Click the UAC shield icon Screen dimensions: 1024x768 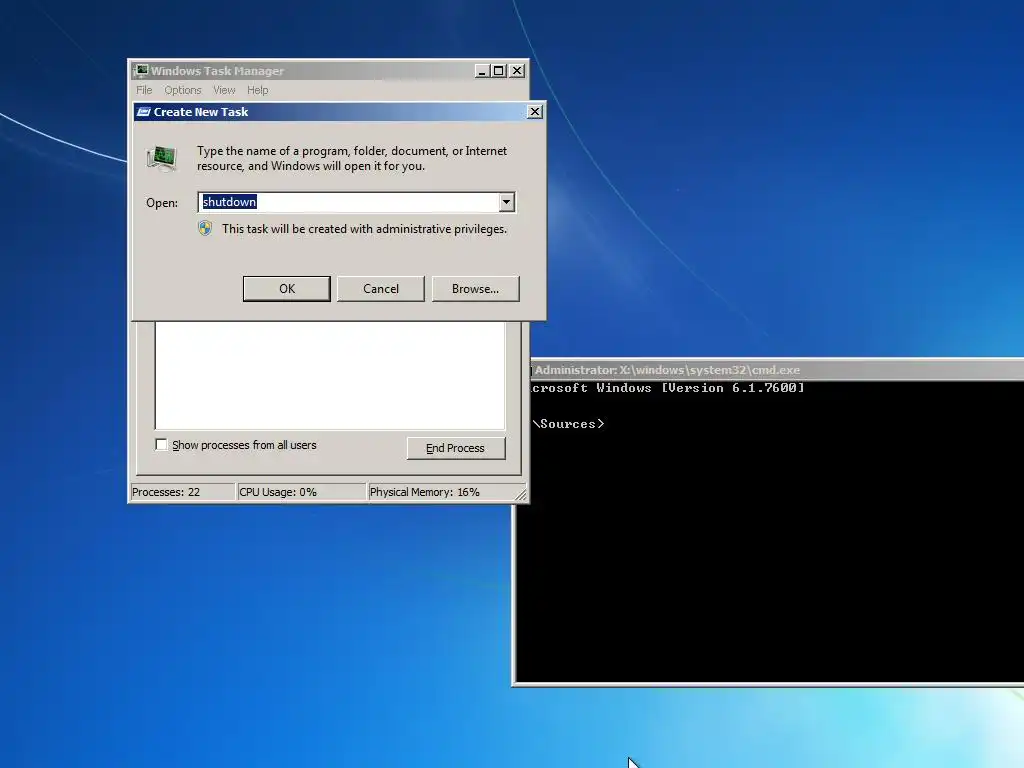(205, 228)
